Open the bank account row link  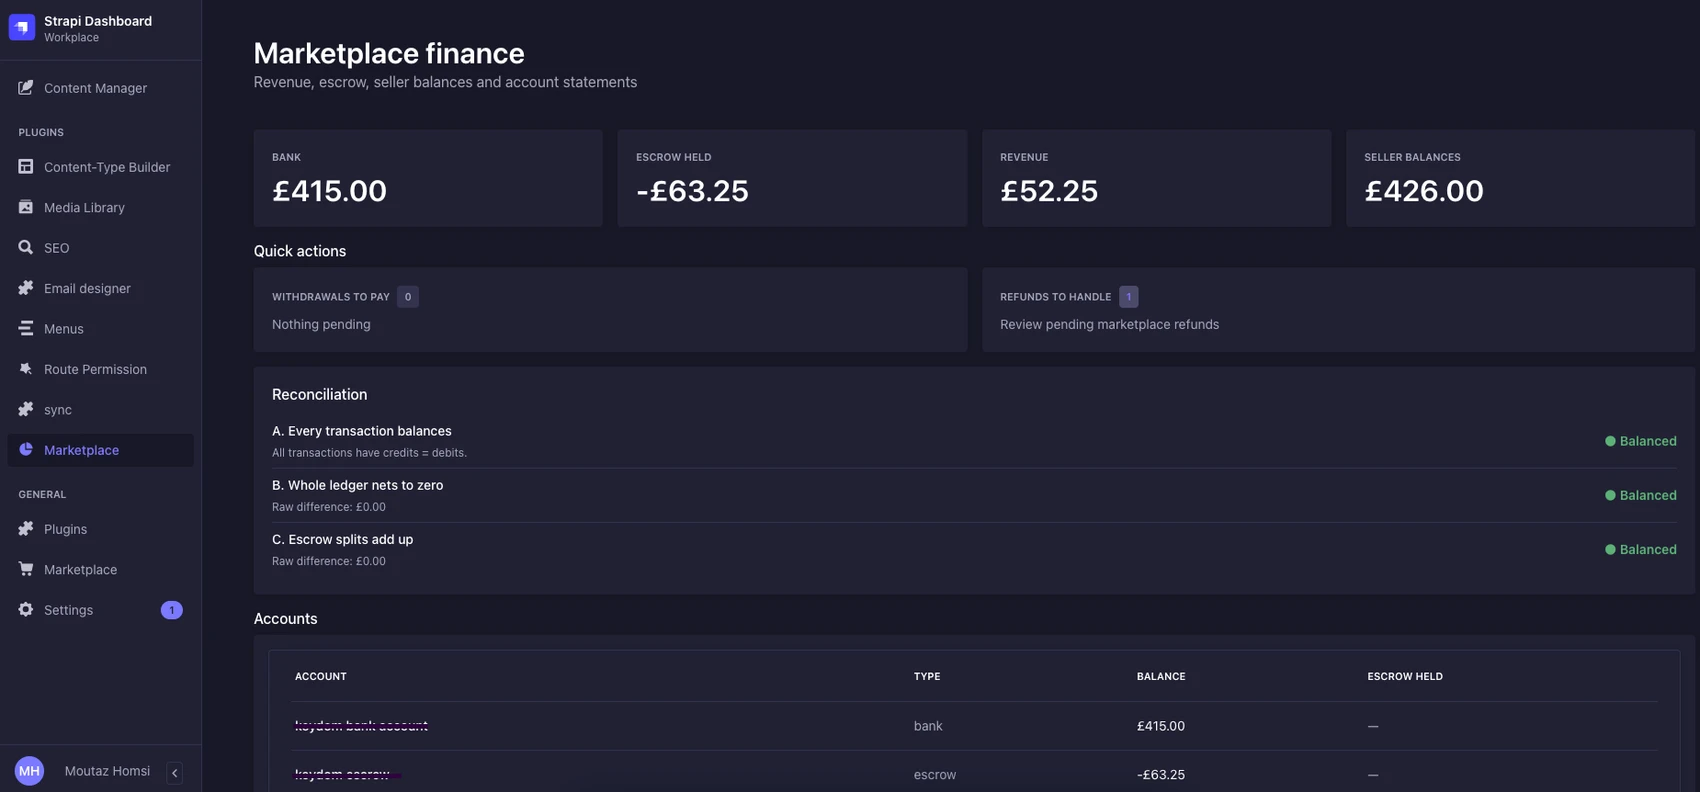[361, 726]
